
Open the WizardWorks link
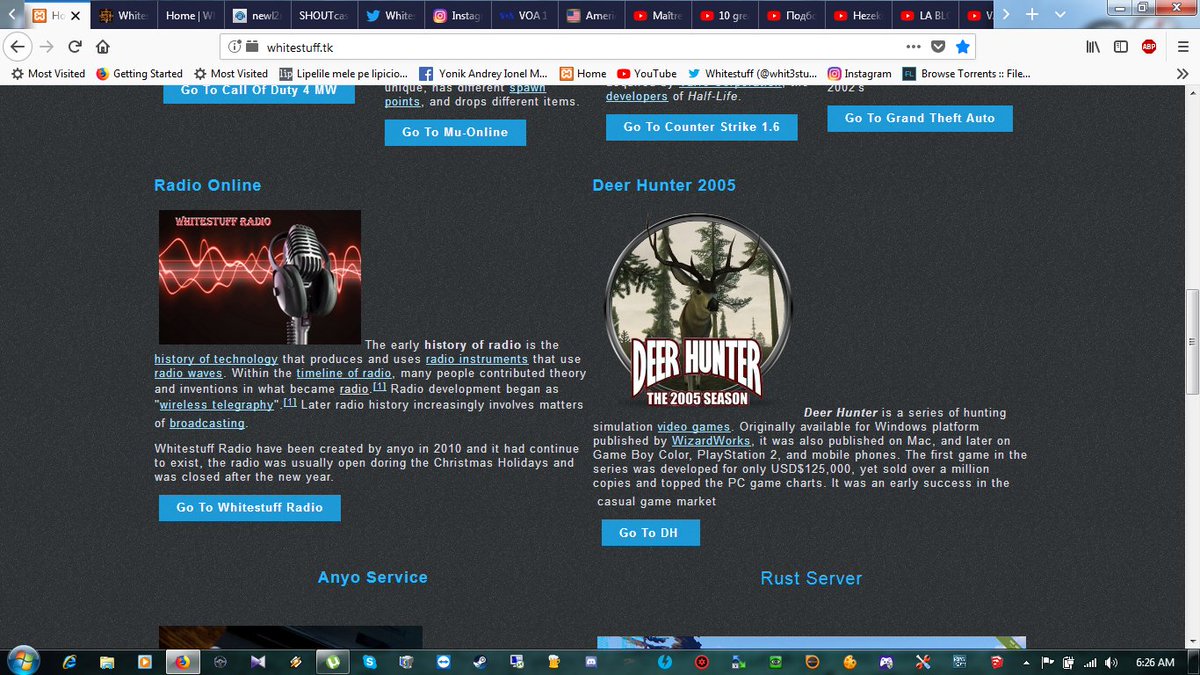[711, 441]
